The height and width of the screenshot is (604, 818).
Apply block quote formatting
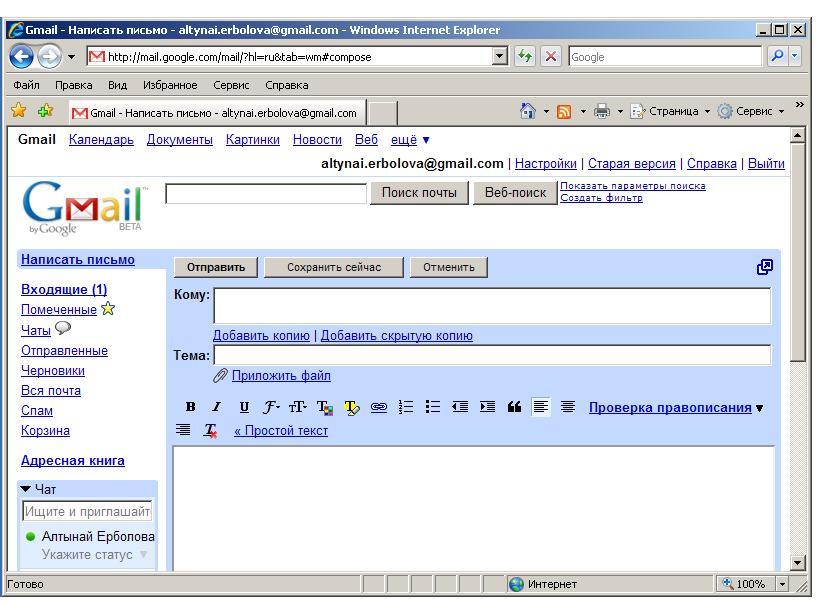[x=514, y=407]
